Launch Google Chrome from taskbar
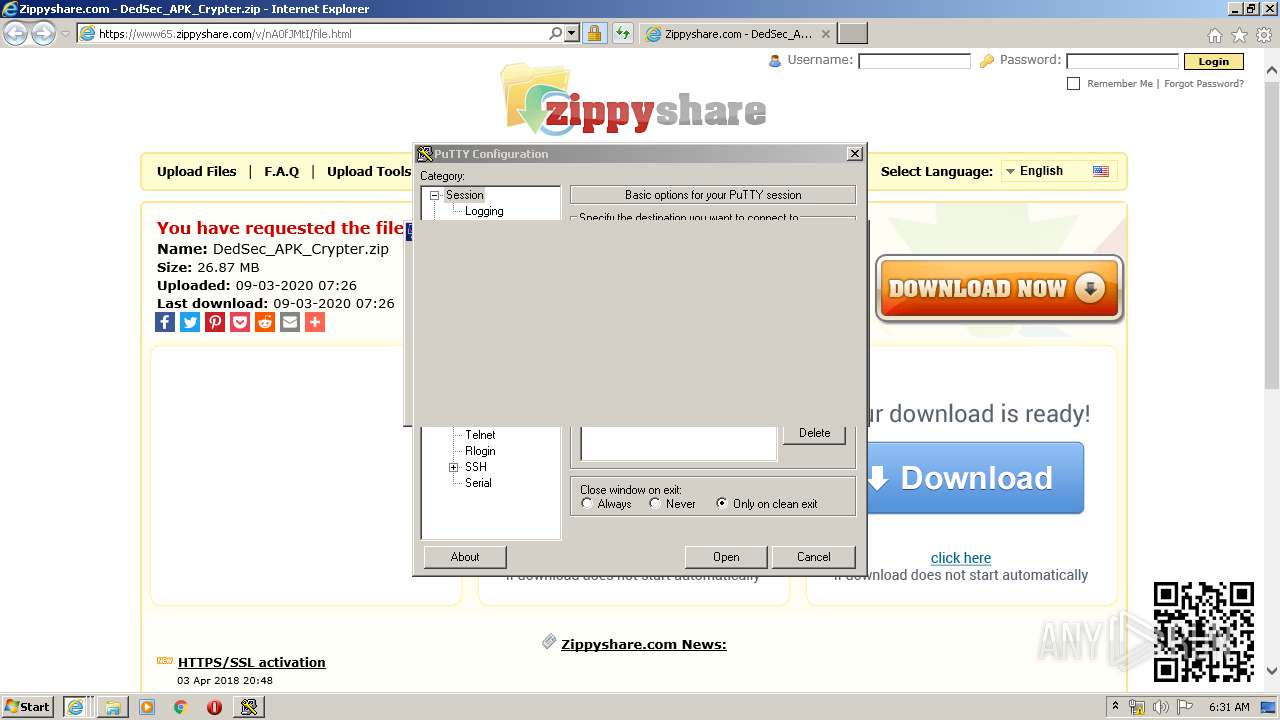Image resolution: width=1280 pixels, height=720 pixels. pos(180,706)
